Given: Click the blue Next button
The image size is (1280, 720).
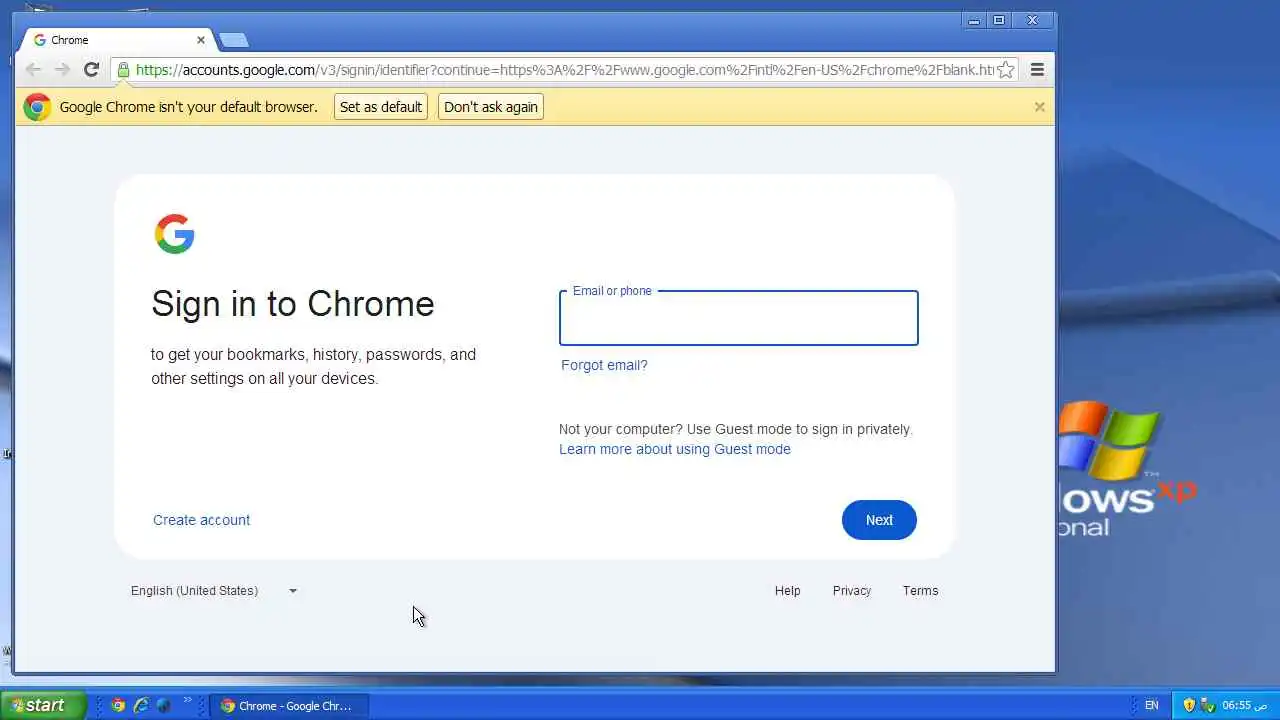Looking at the screenshot, I should click(879, 520).
